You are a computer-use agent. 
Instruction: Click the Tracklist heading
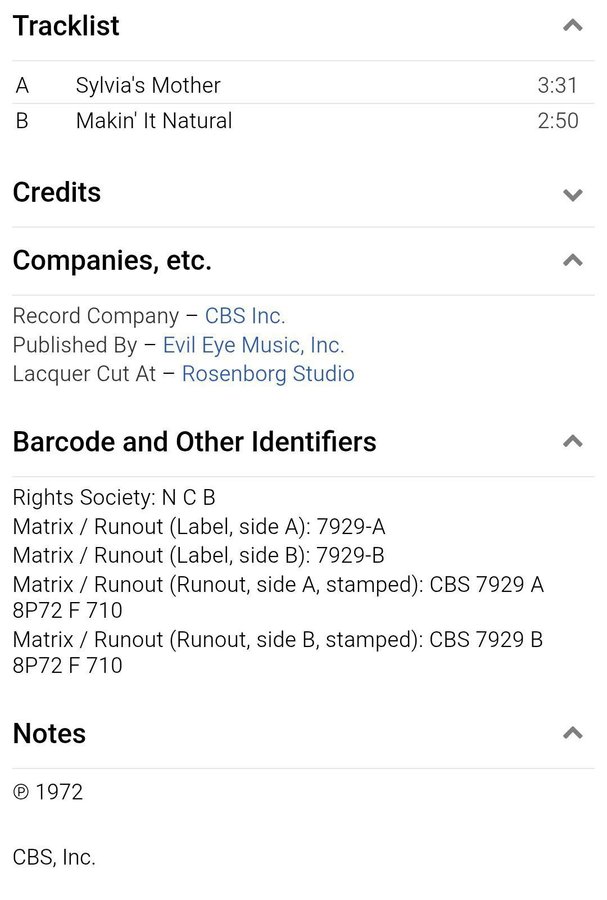[66, 26]
